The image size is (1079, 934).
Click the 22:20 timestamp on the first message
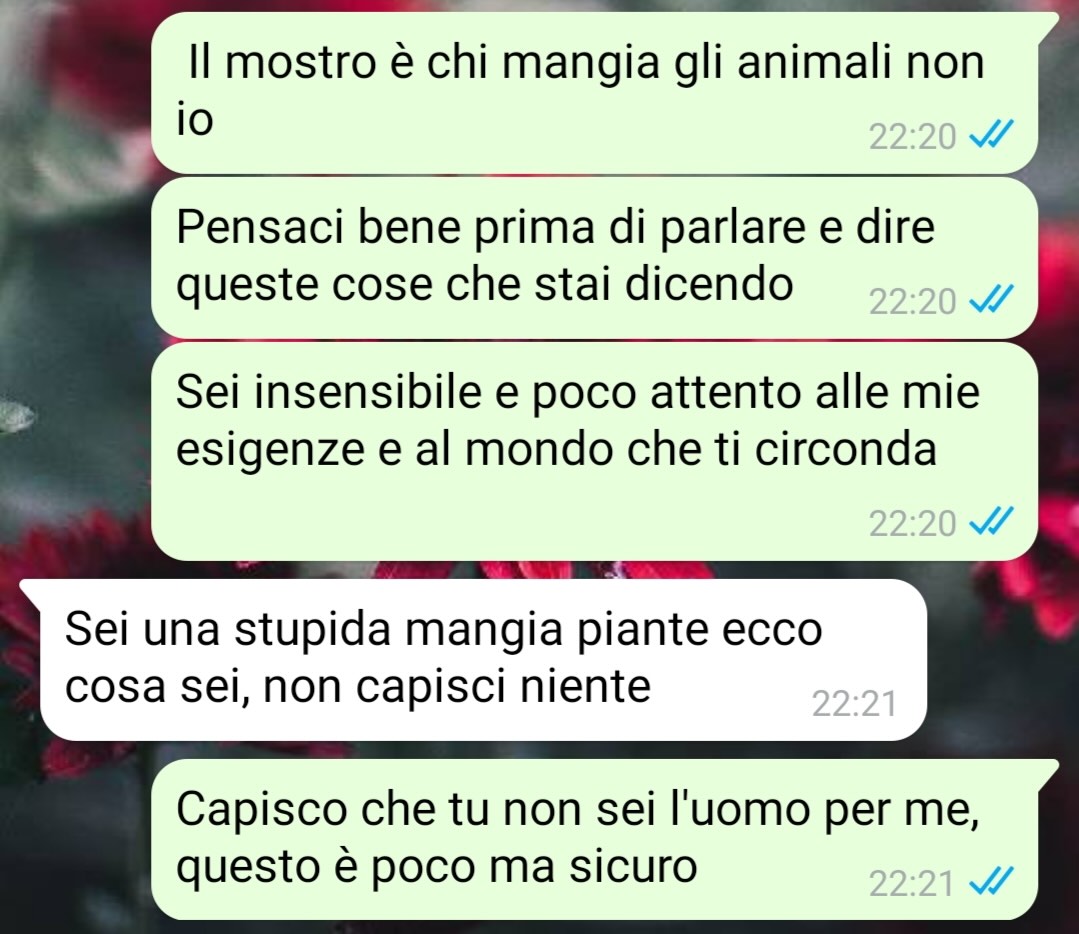(912, 136)
